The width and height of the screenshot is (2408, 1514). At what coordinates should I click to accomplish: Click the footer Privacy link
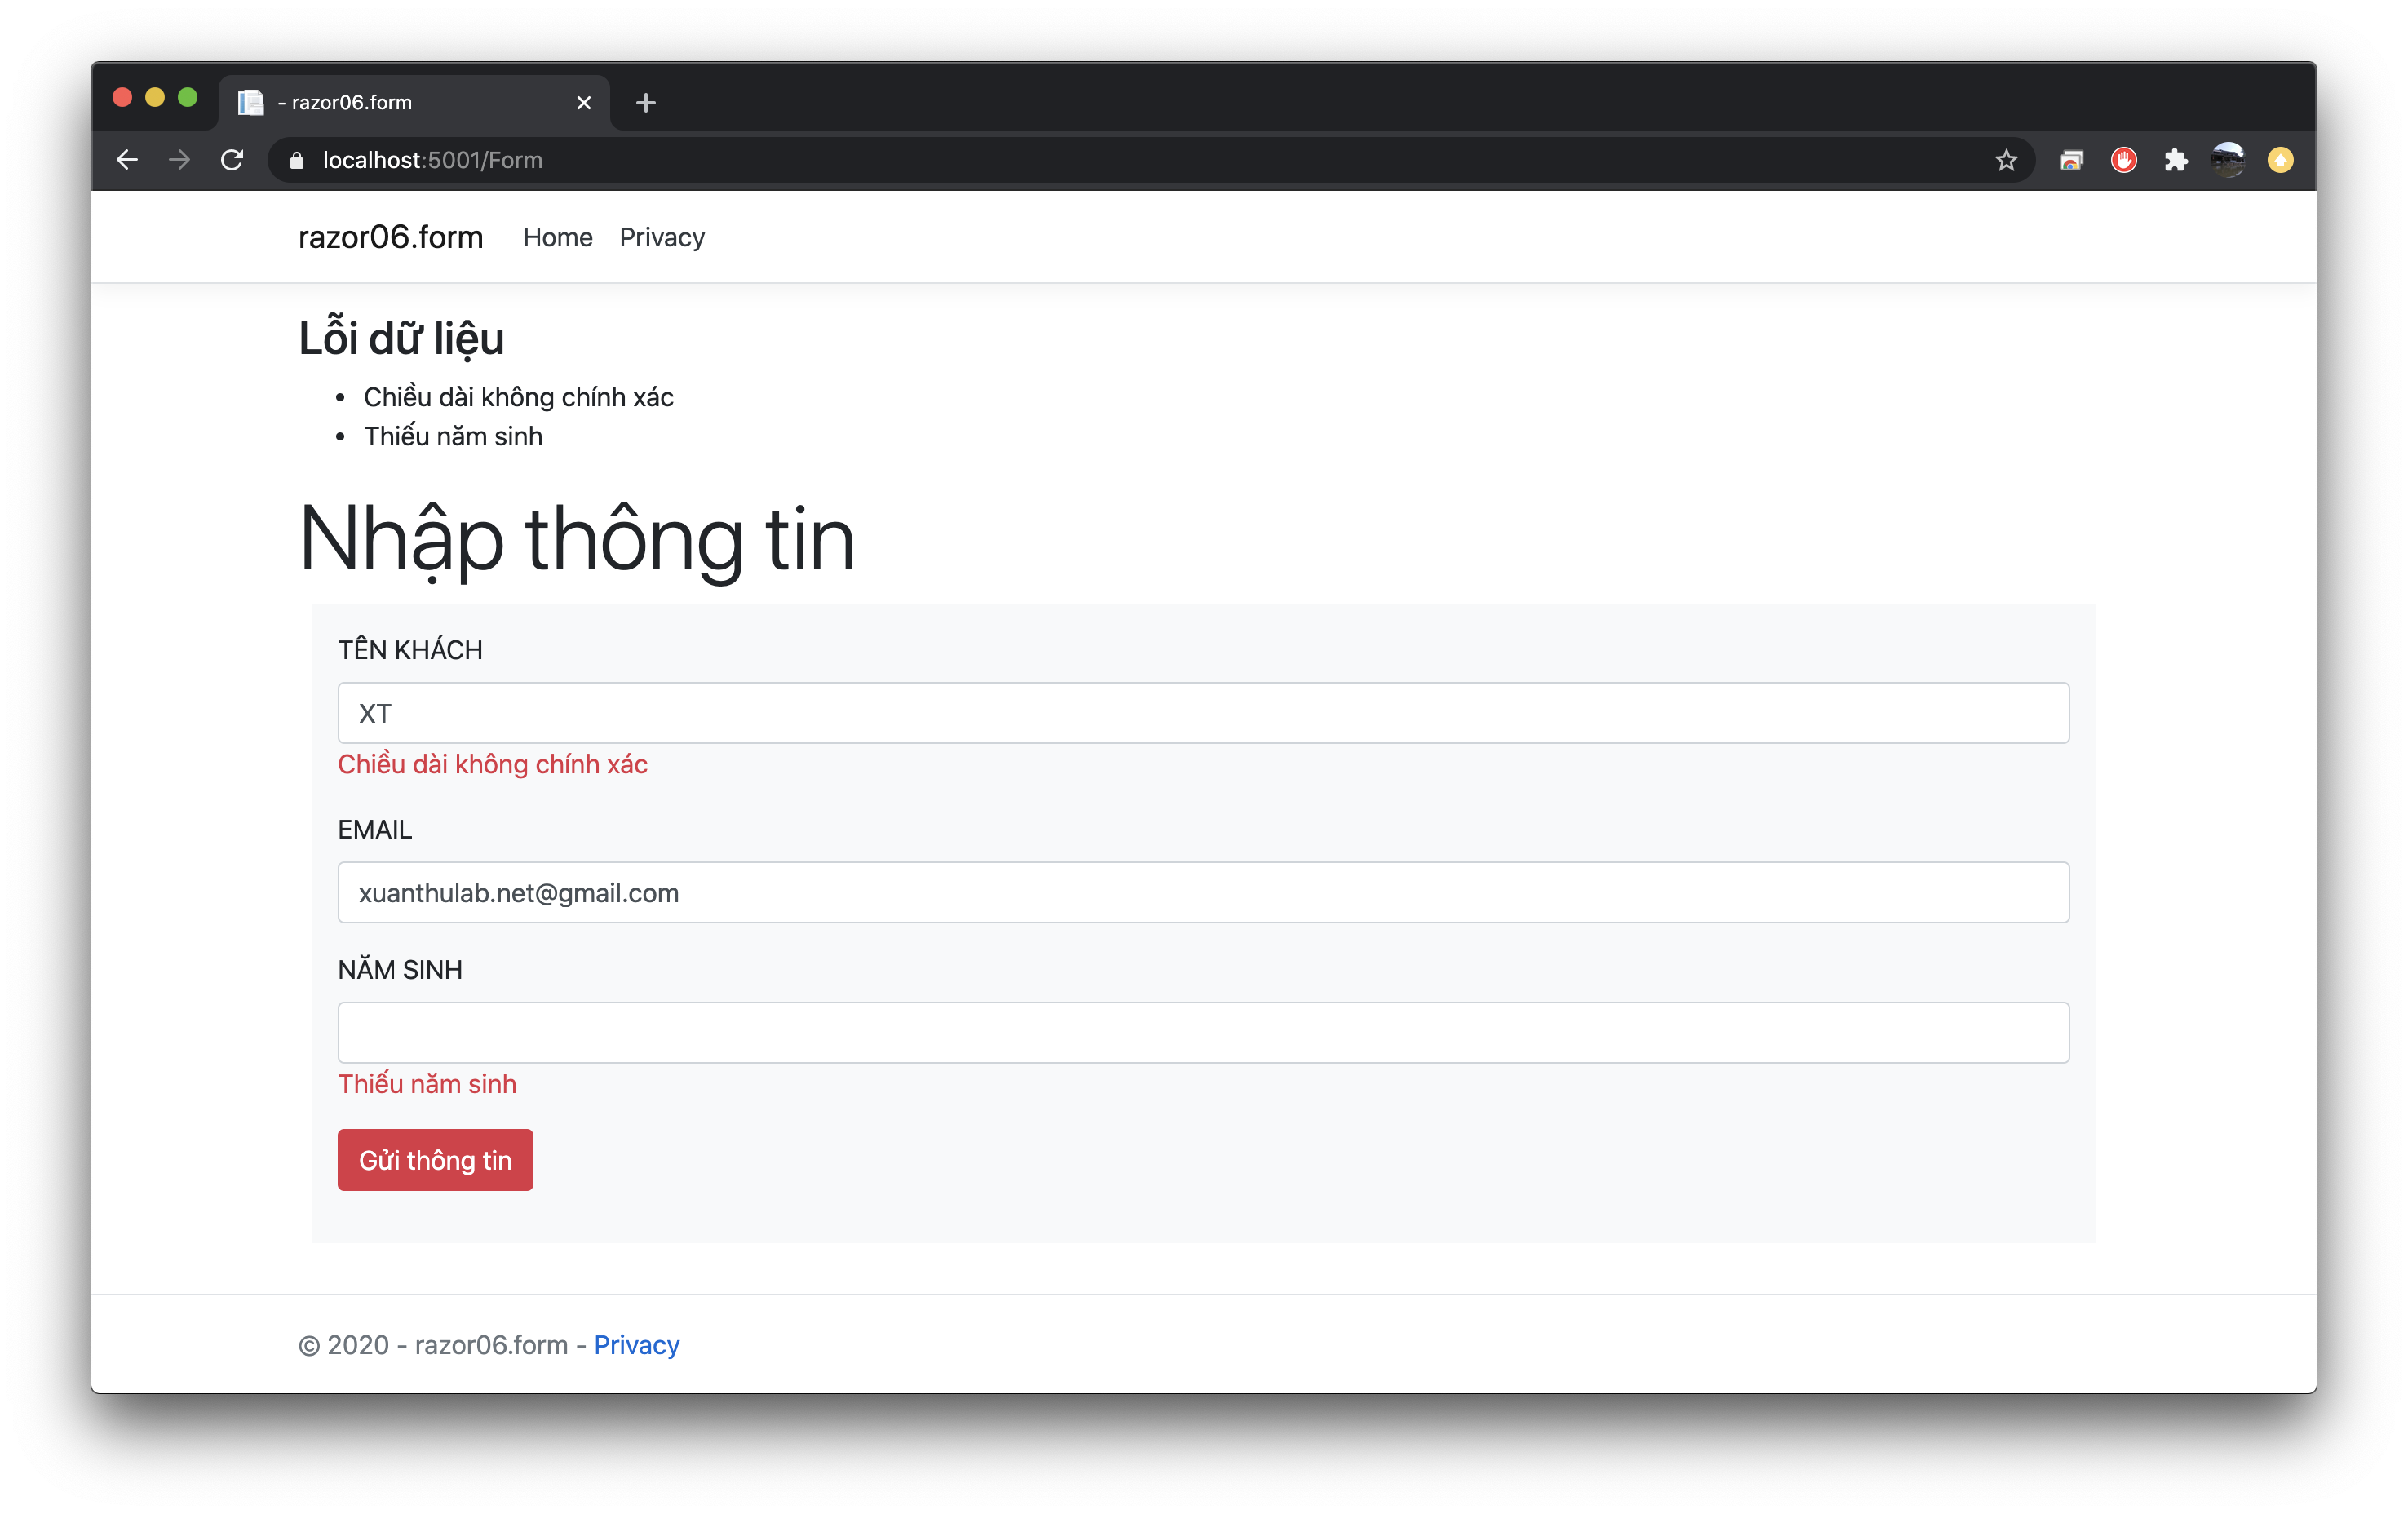pos(636,1345)
